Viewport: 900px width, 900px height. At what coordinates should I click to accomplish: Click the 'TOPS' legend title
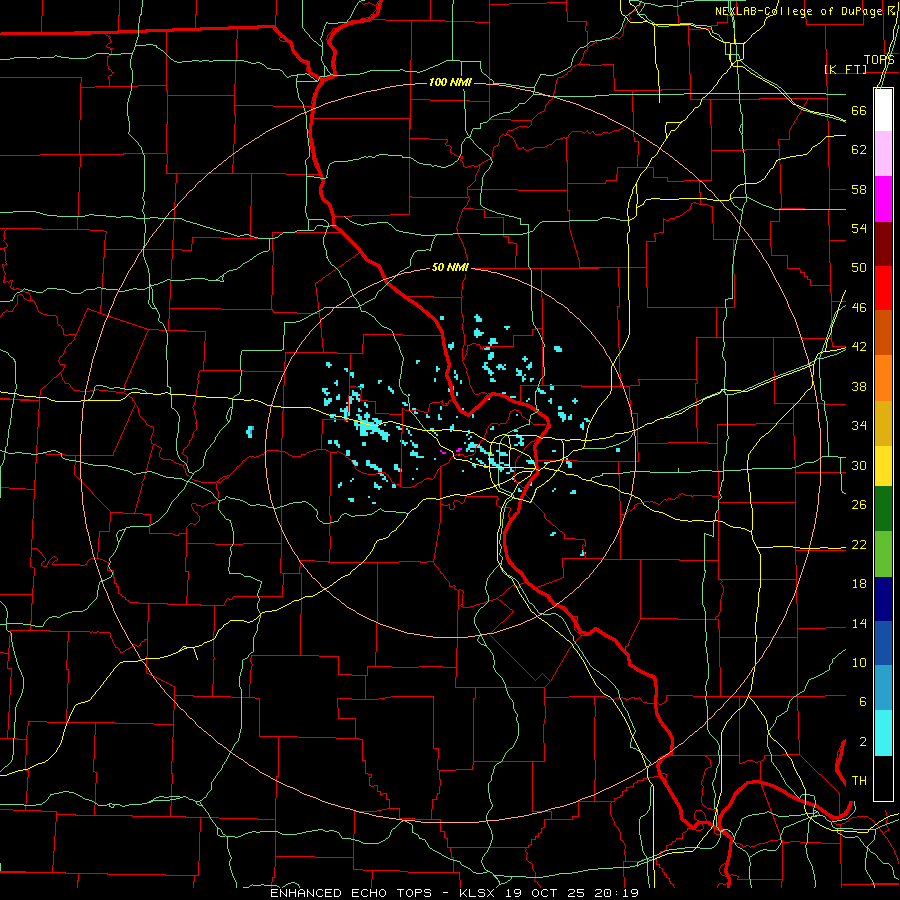pyautogui.click(x=879, y=60)
